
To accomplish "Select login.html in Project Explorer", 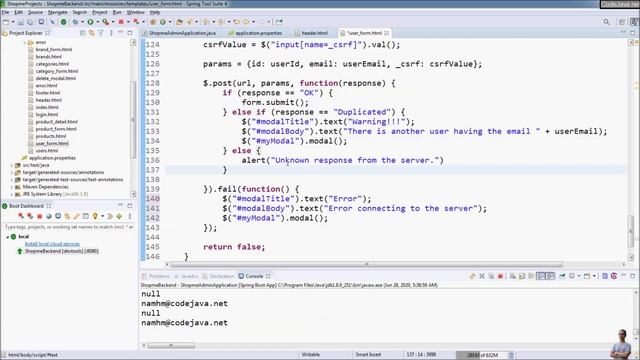I will point(47,114).
